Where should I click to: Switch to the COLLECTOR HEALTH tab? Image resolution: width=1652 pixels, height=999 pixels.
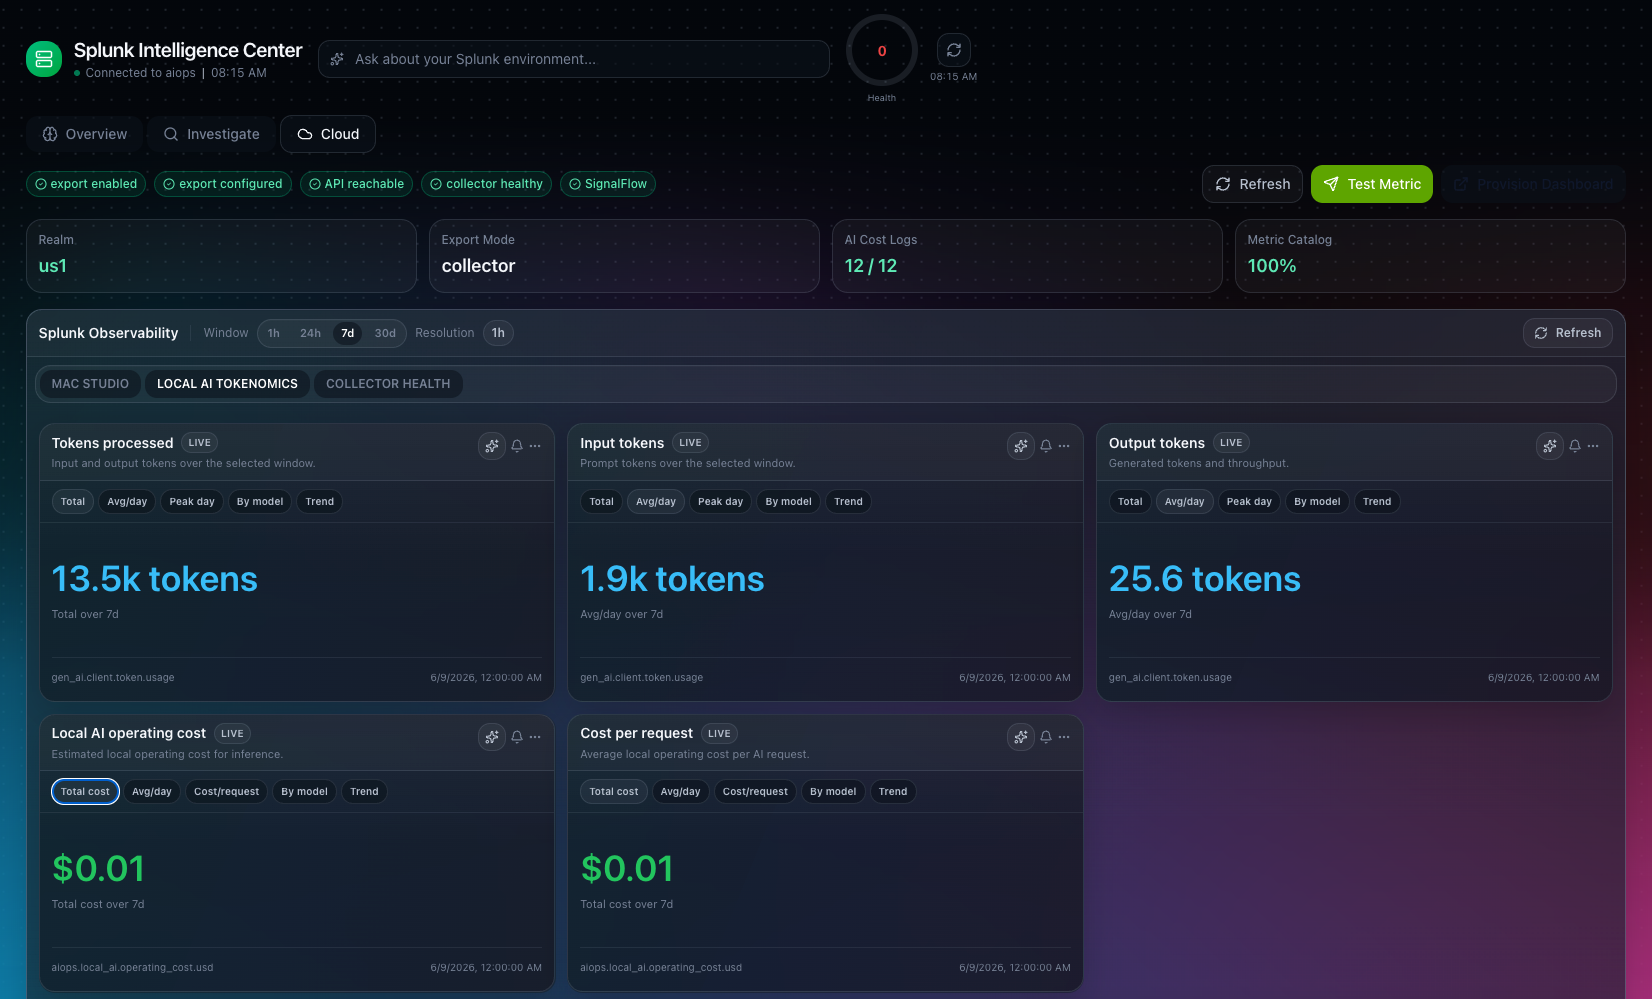tap(388, 384)
